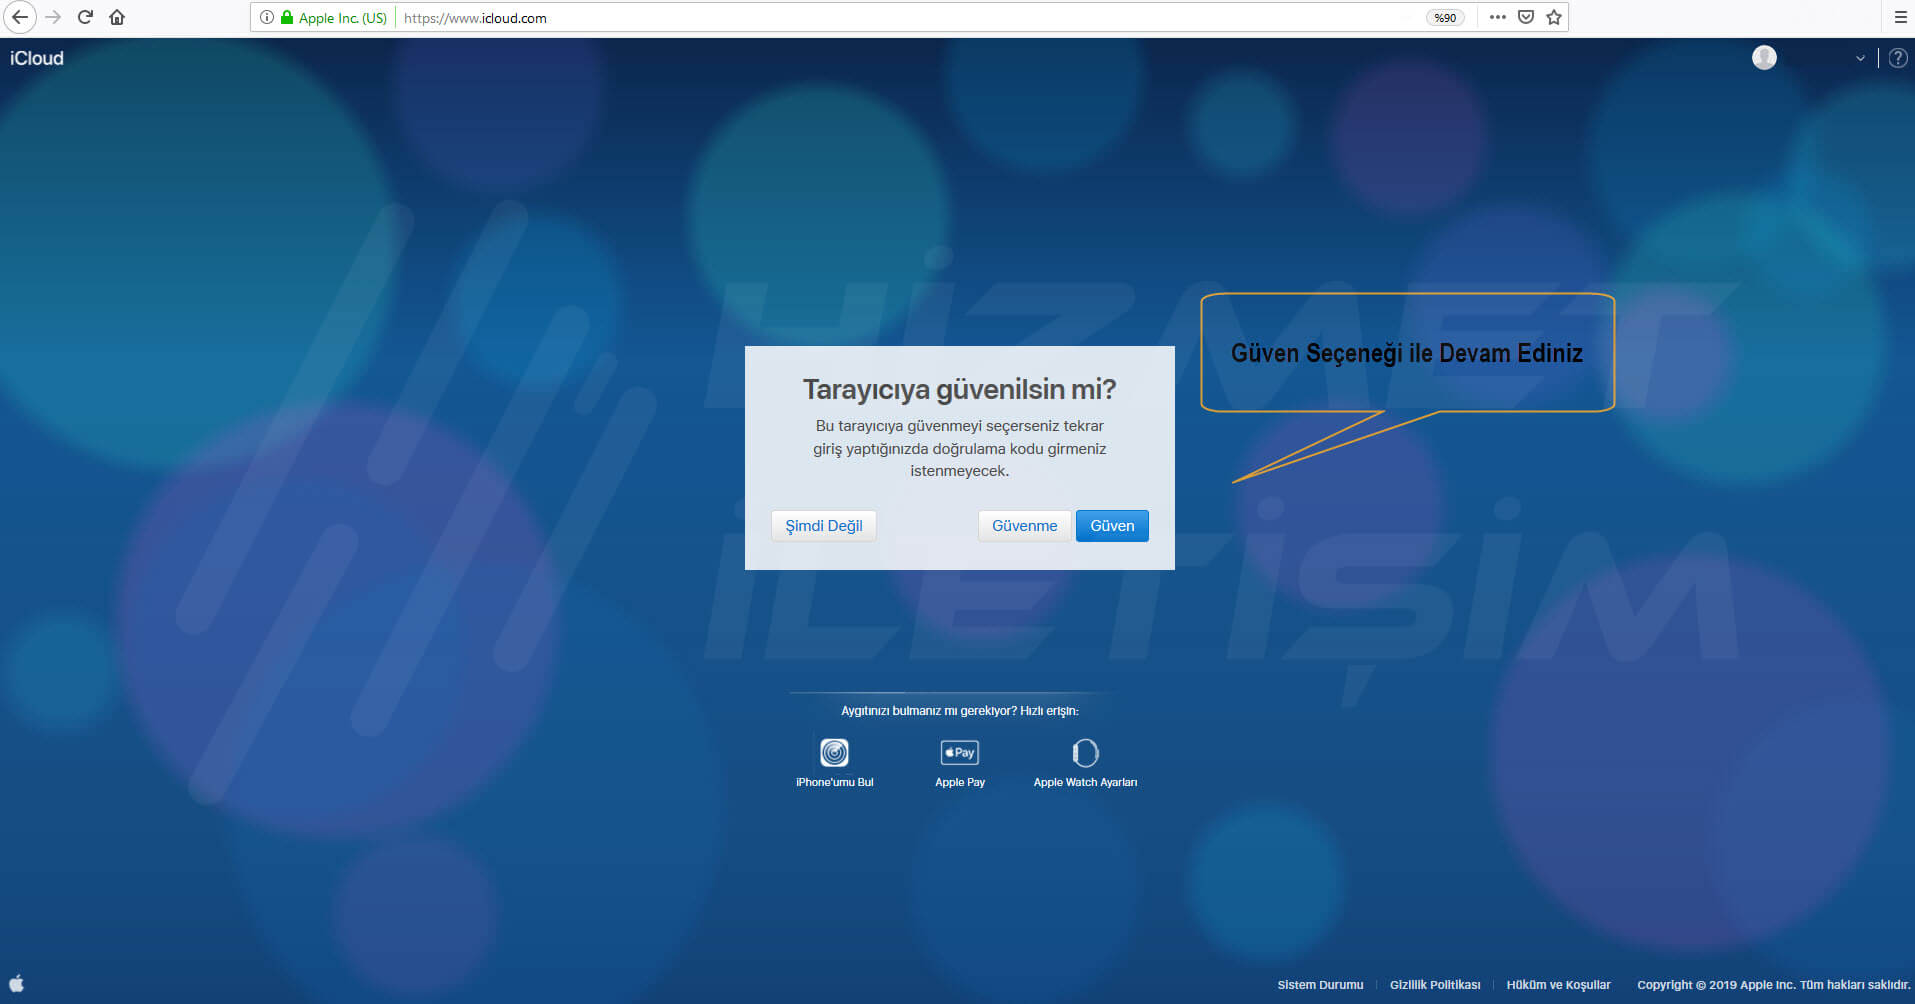This screenshot has height=1004, width=1915.
Task: Click 'Aygıtınızı bulmanız mı gerekiyor?' text
Action: [929, 711]
